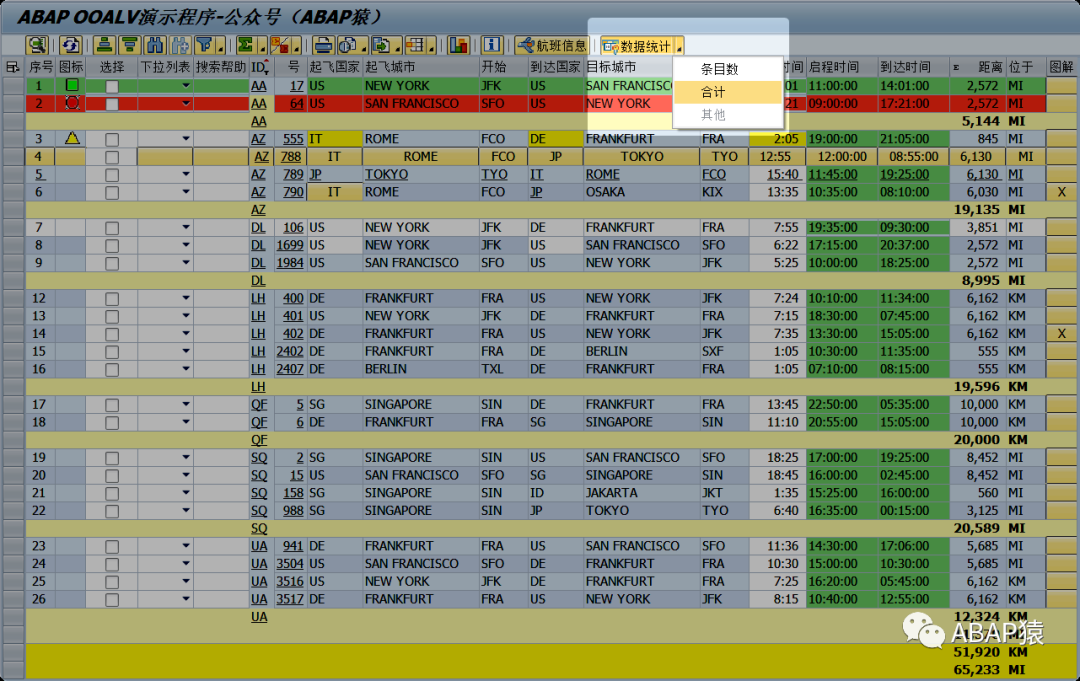
Task: Click the Subtotals icon
Action: [280, 45]
